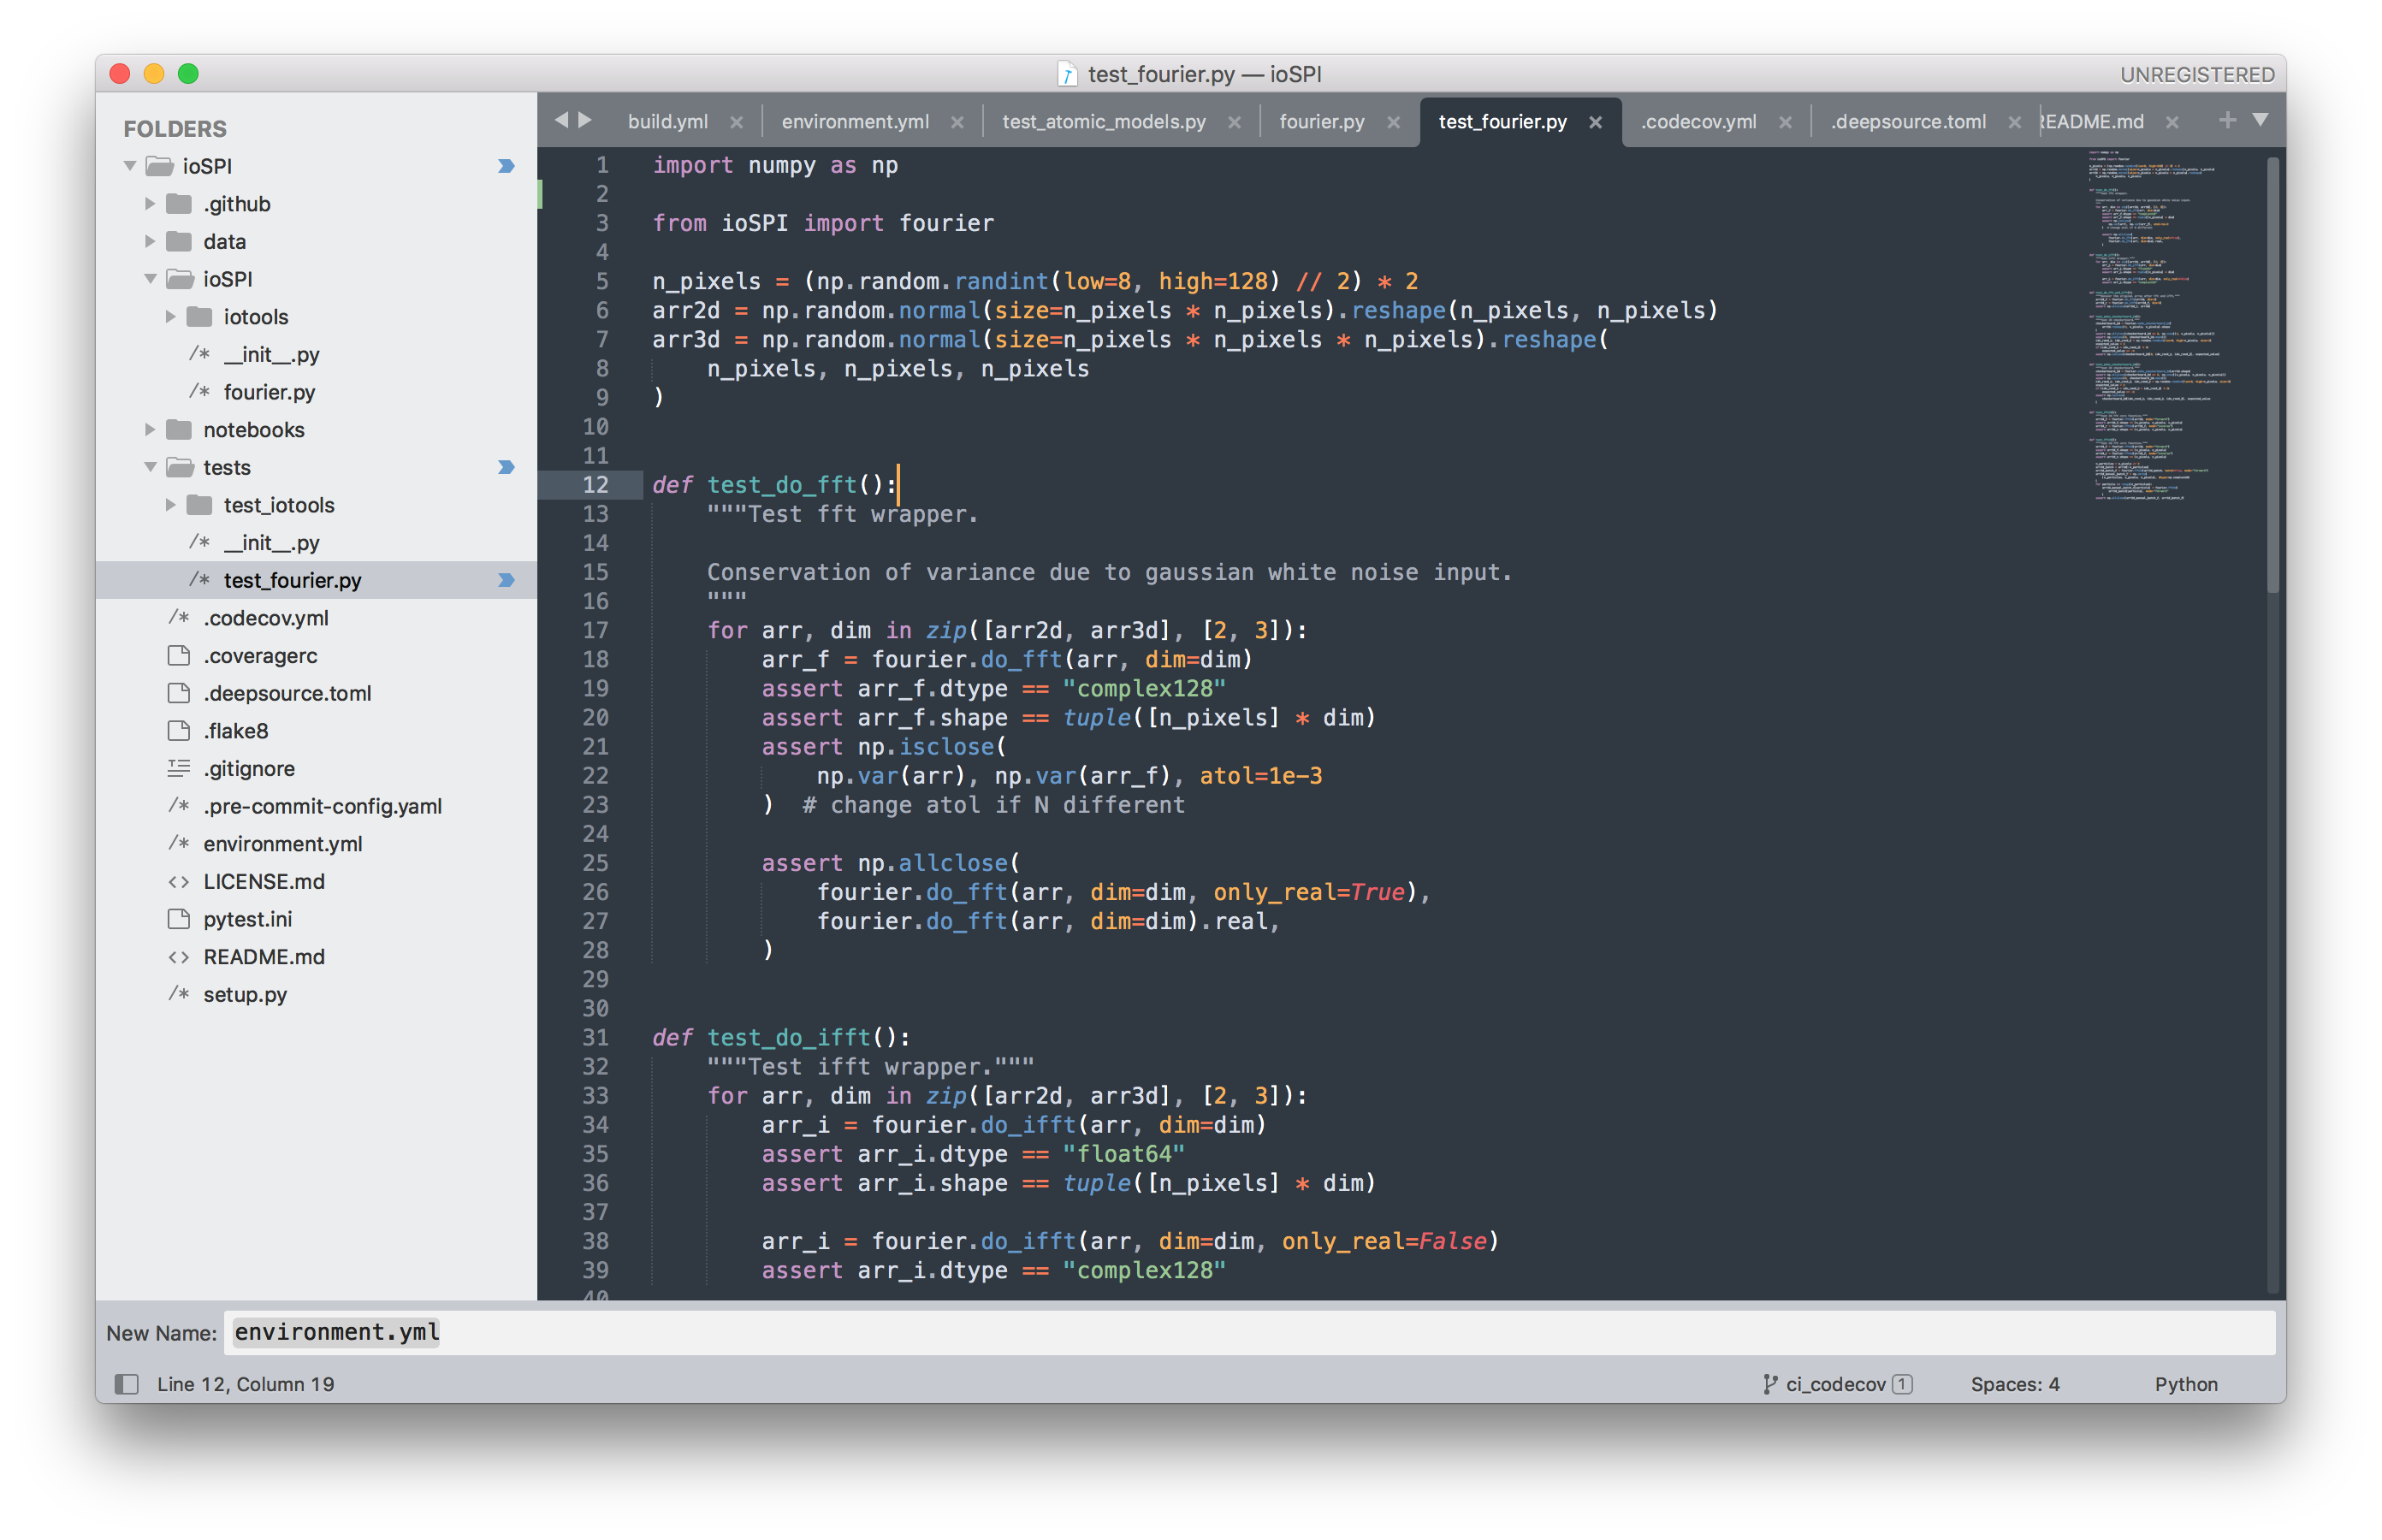Expand the notebooks folder
This screenshot has width=2382, height=1540.
coord(150,430)
